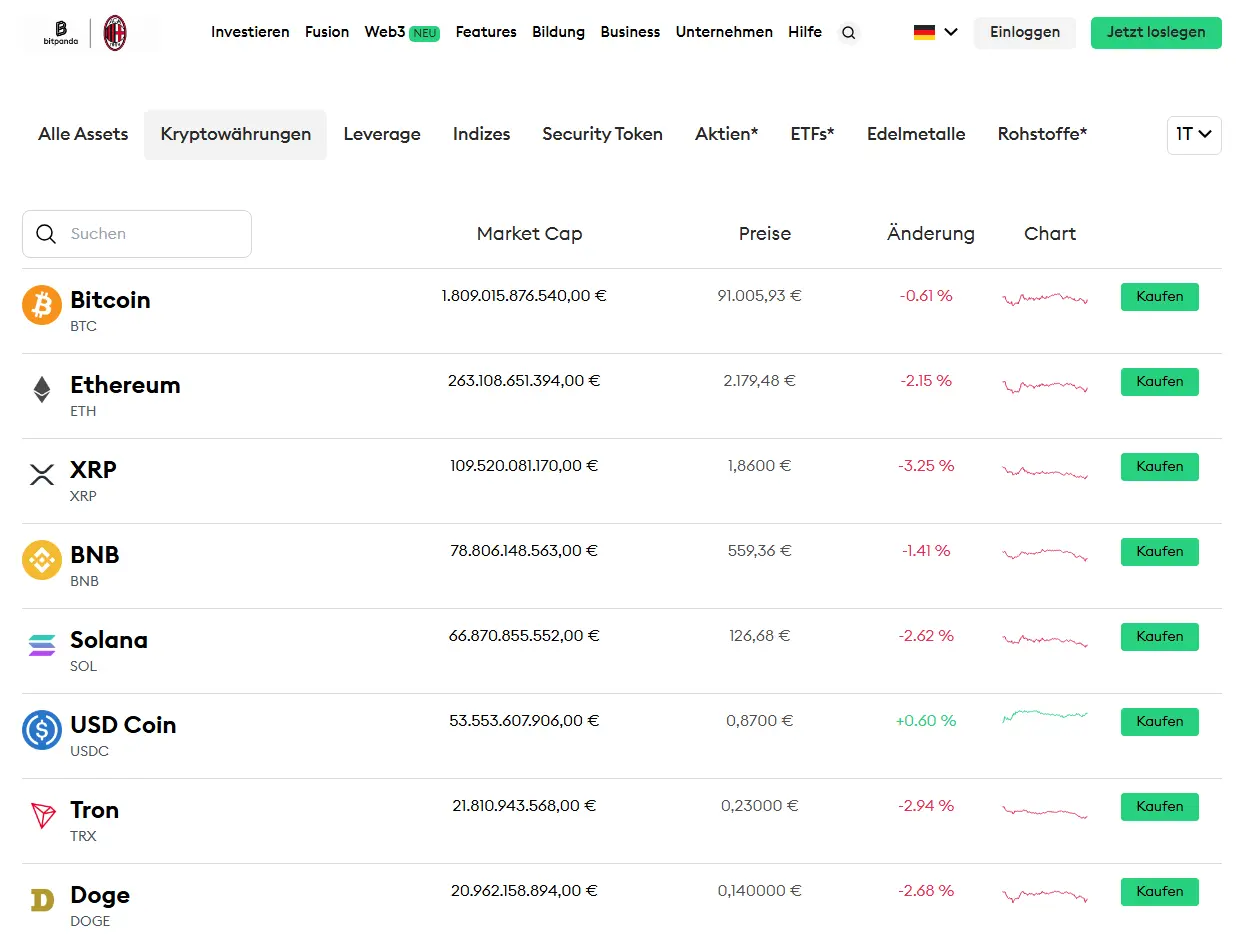Focus the Suchen search field

pos(137,234)
